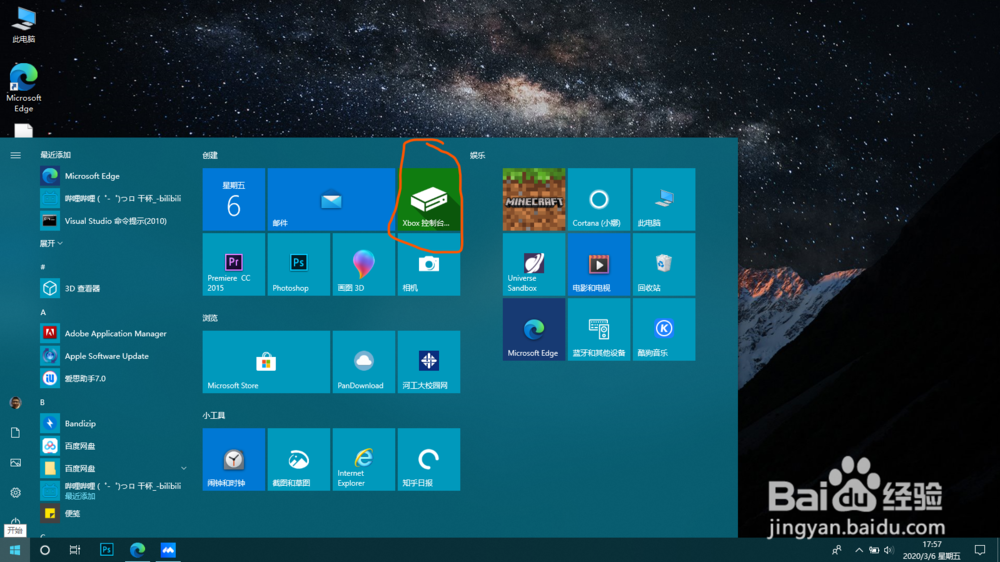Viewport: 1000px width, 562px height.
Task: Open Settings gear in the Start sidebar
Action: click(15, 492)
